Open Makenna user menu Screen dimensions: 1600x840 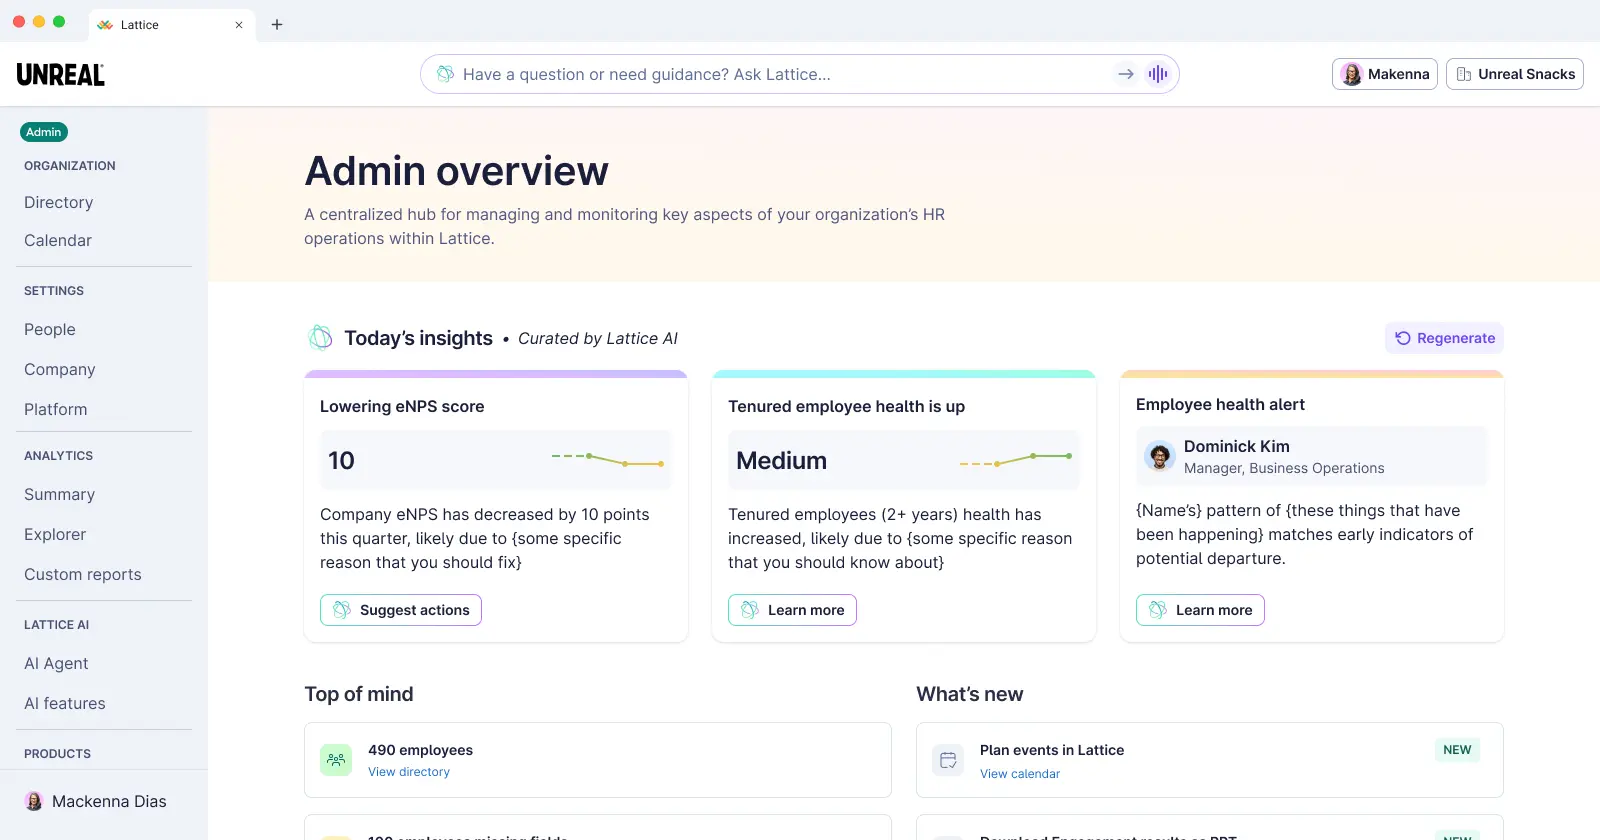pyautogui.click(x=1385, y=74)
